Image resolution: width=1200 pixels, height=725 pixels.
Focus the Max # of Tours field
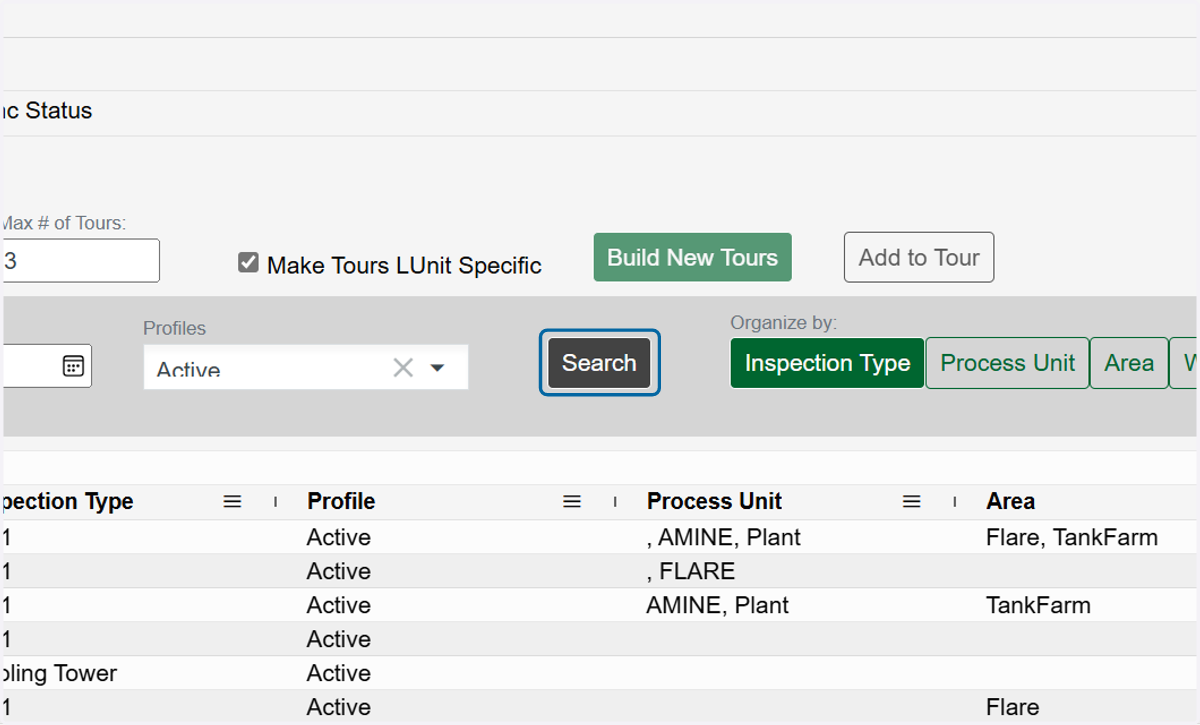pyautogui.click(x=80, y=261)
